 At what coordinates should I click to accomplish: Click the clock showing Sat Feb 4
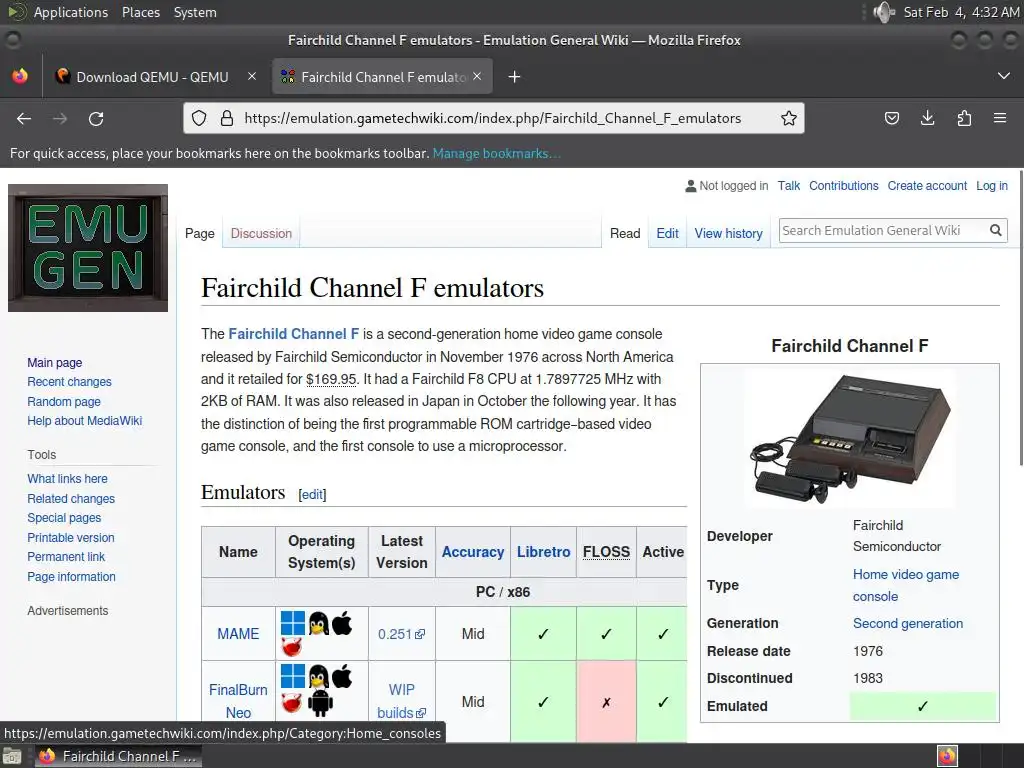point(961,12)
